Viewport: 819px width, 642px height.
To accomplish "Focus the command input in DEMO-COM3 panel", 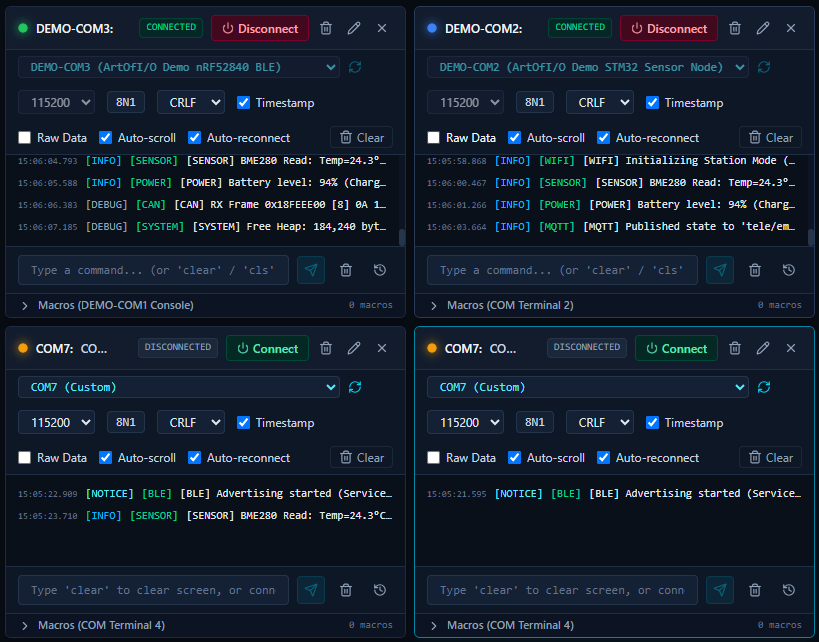I will click(x=153, y=270).
